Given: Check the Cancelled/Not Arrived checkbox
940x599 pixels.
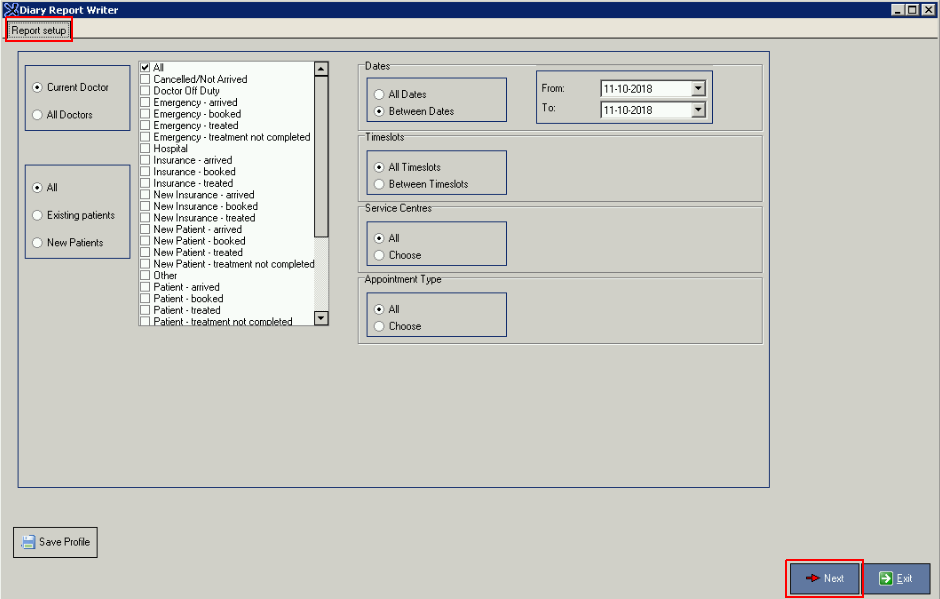Looking at the screenshot, I should pyautogui.click(x=145, y=79).
